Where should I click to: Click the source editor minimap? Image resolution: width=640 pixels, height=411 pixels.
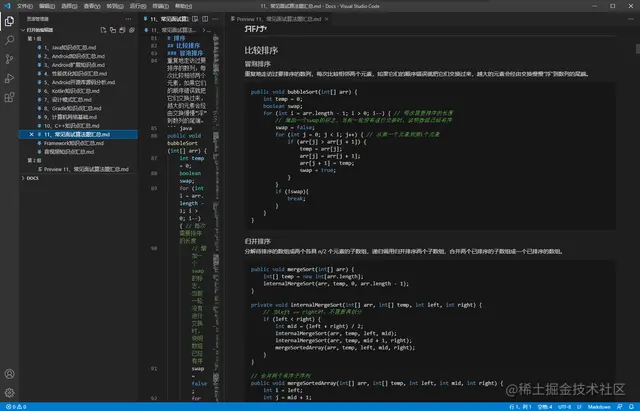click(x=216, y=216)
